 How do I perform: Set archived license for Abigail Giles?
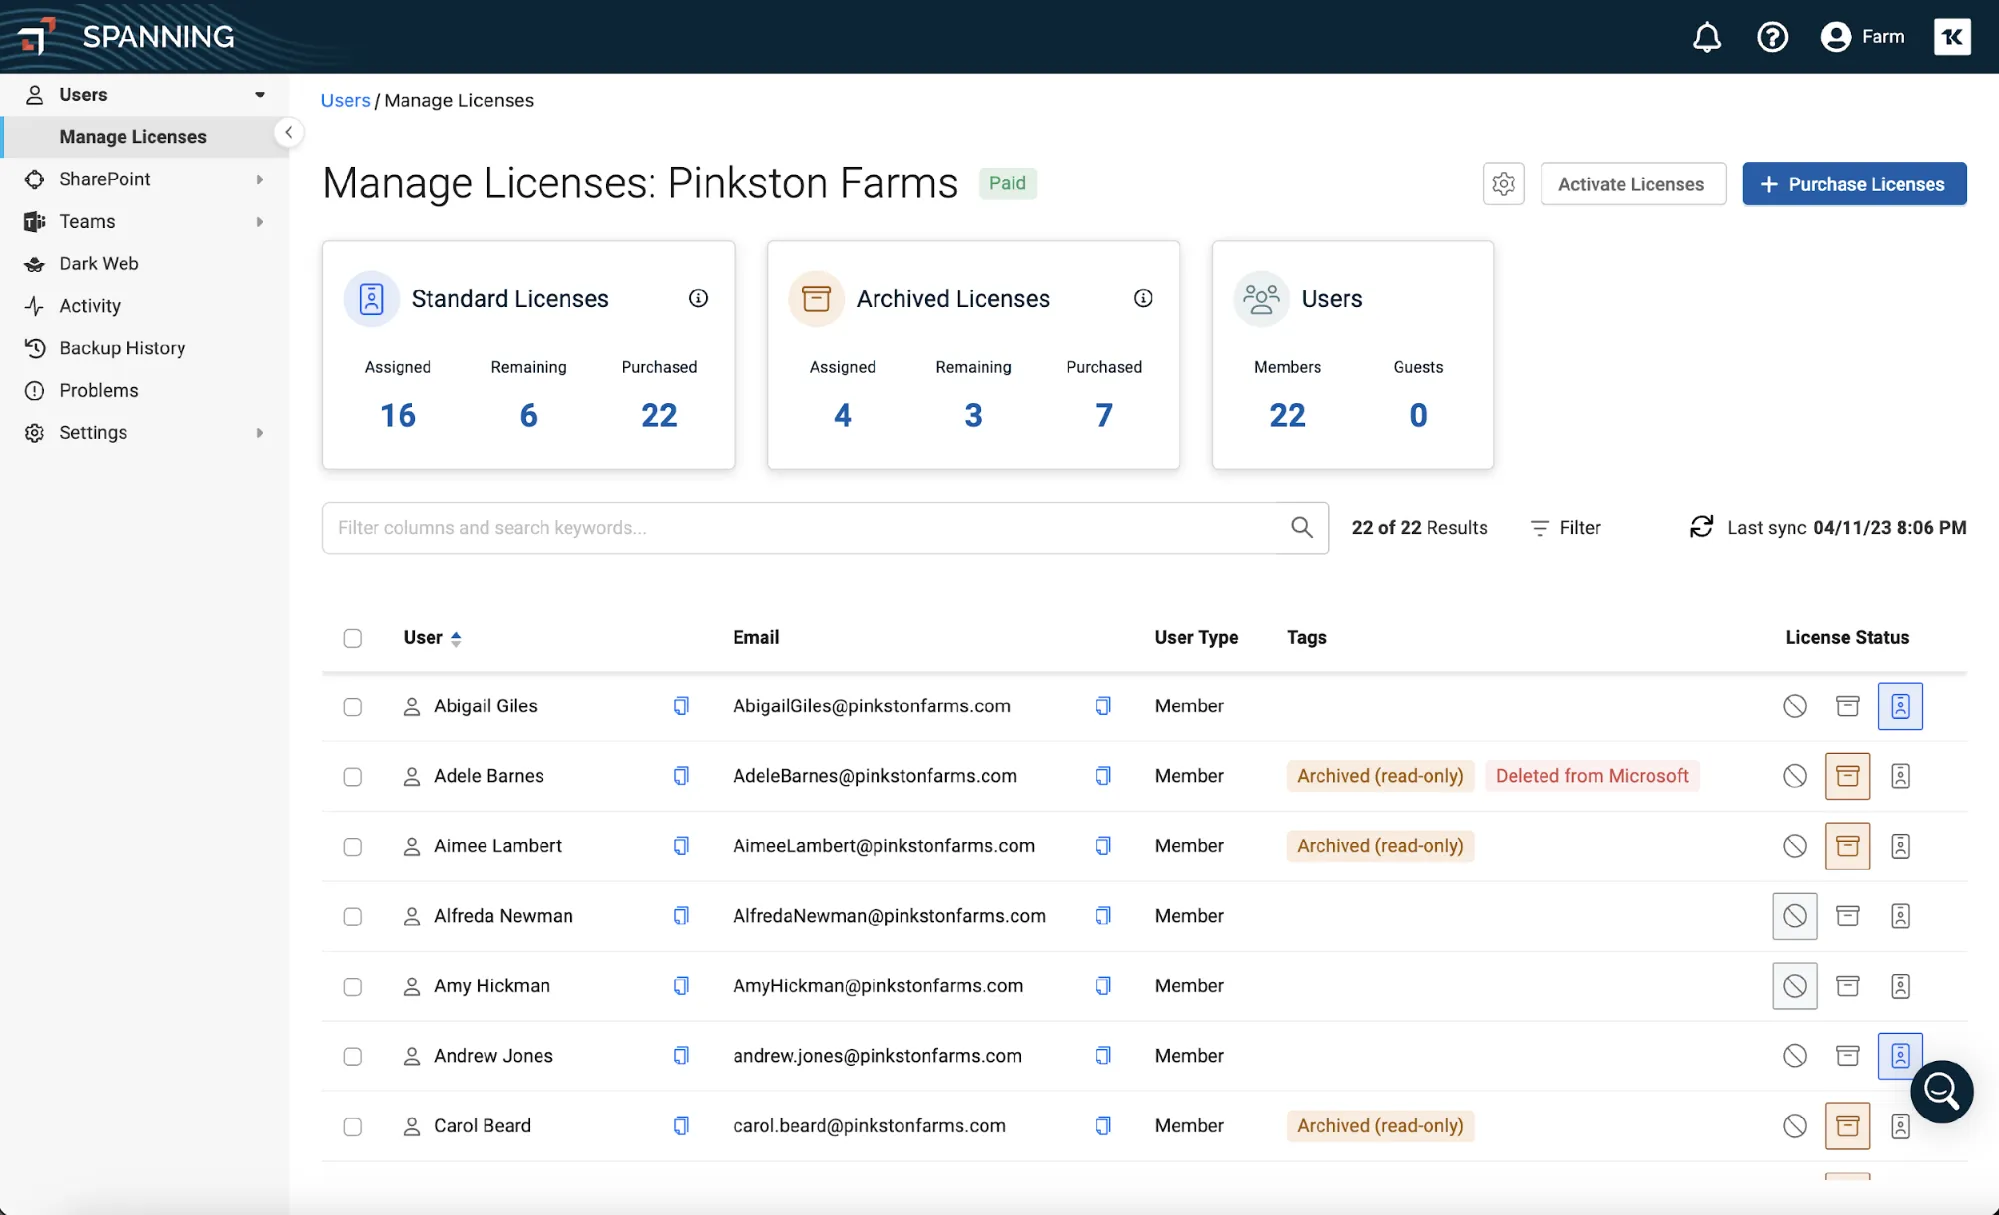[x=1847, y=706]
